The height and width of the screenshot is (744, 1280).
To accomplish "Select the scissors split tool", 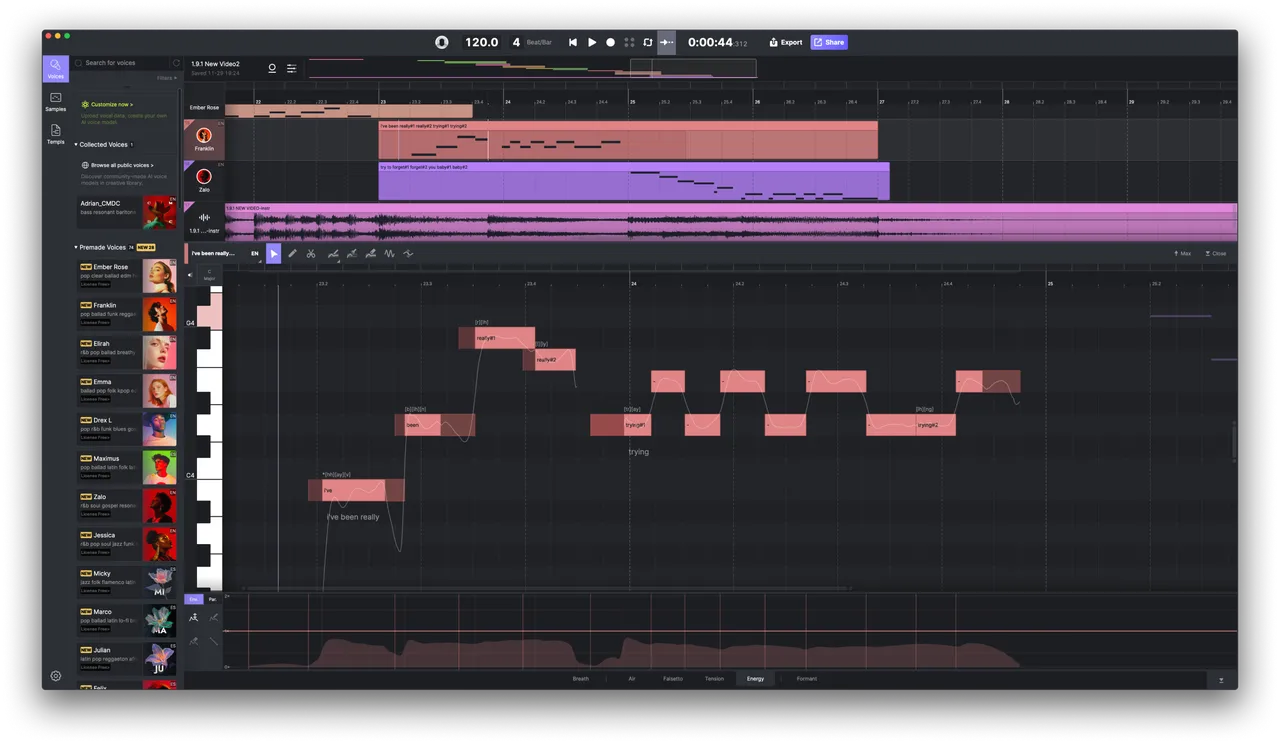I will [311, 254].
